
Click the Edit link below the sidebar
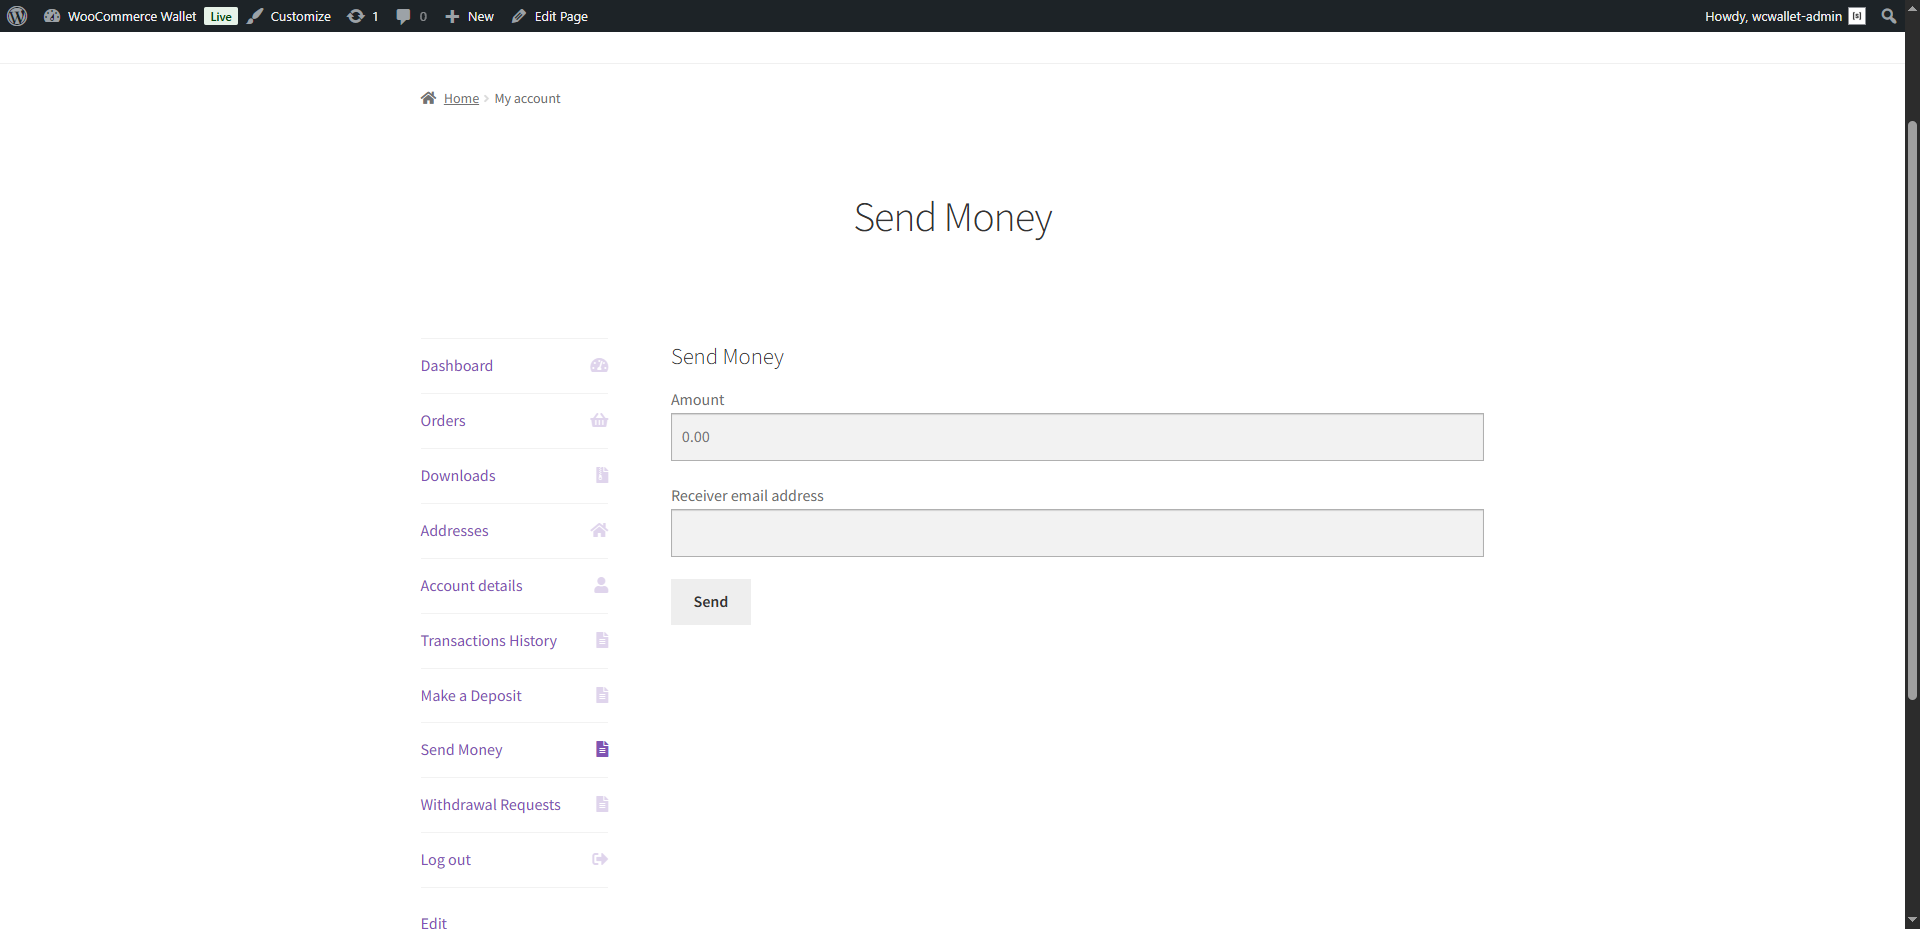[x=433, y=922]
